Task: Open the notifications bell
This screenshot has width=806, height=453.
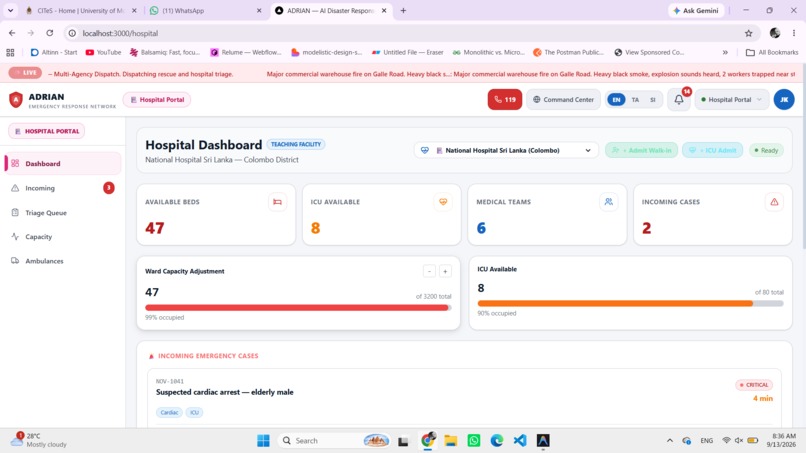Action: (x=679, y=100)
